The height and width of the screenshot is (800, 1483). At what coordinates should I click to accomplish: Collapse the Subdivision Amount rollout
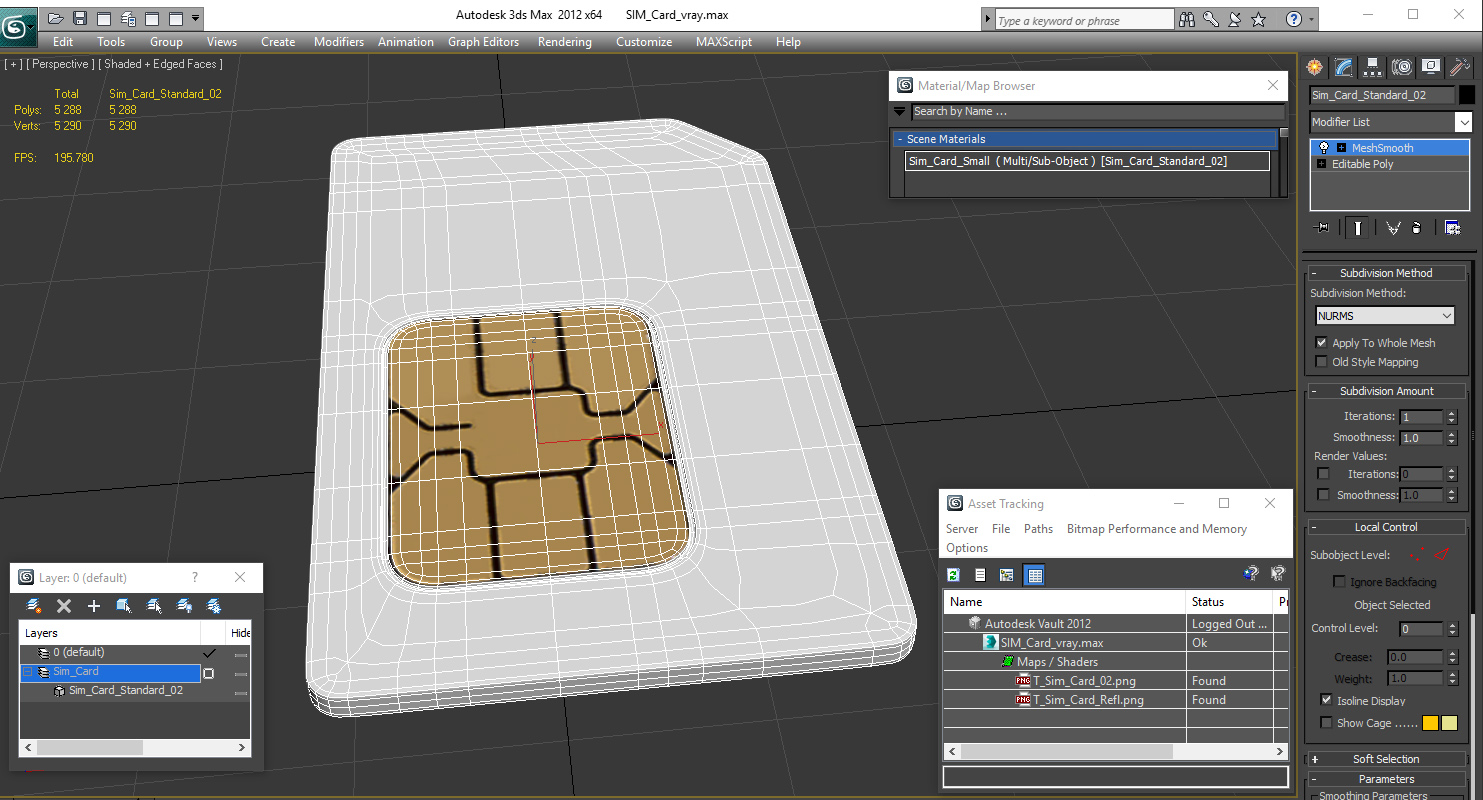point(1385,391)
